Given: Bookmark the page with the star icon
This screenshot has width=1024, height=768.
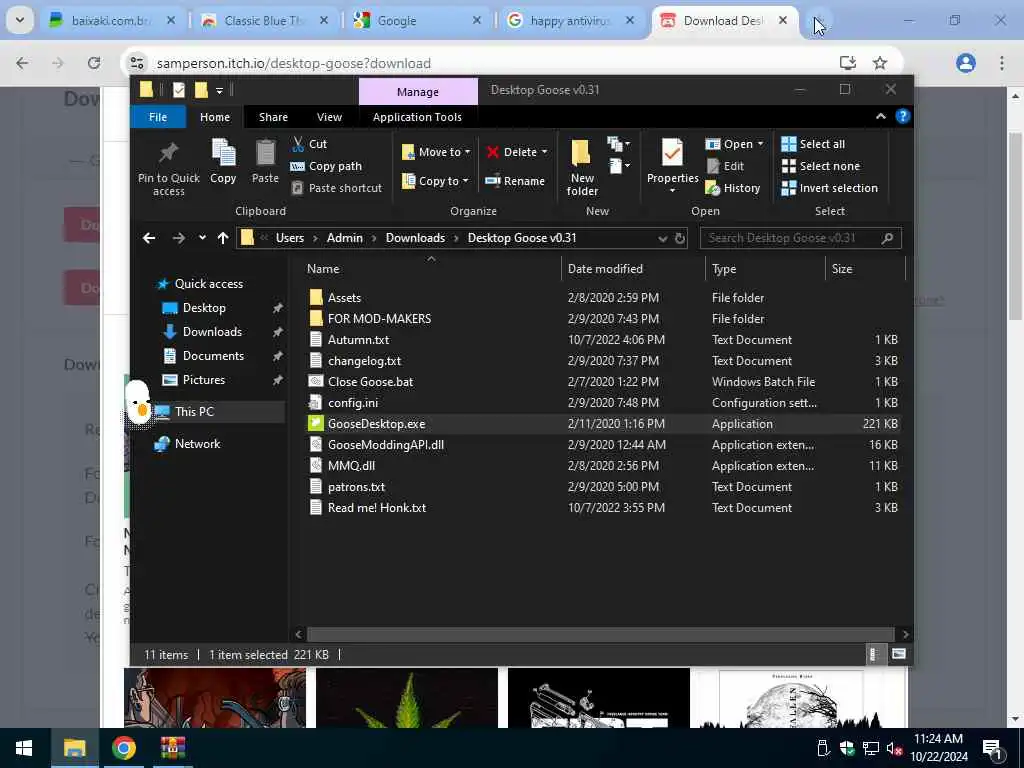Looking at the screenshot, I should [880, 63].
